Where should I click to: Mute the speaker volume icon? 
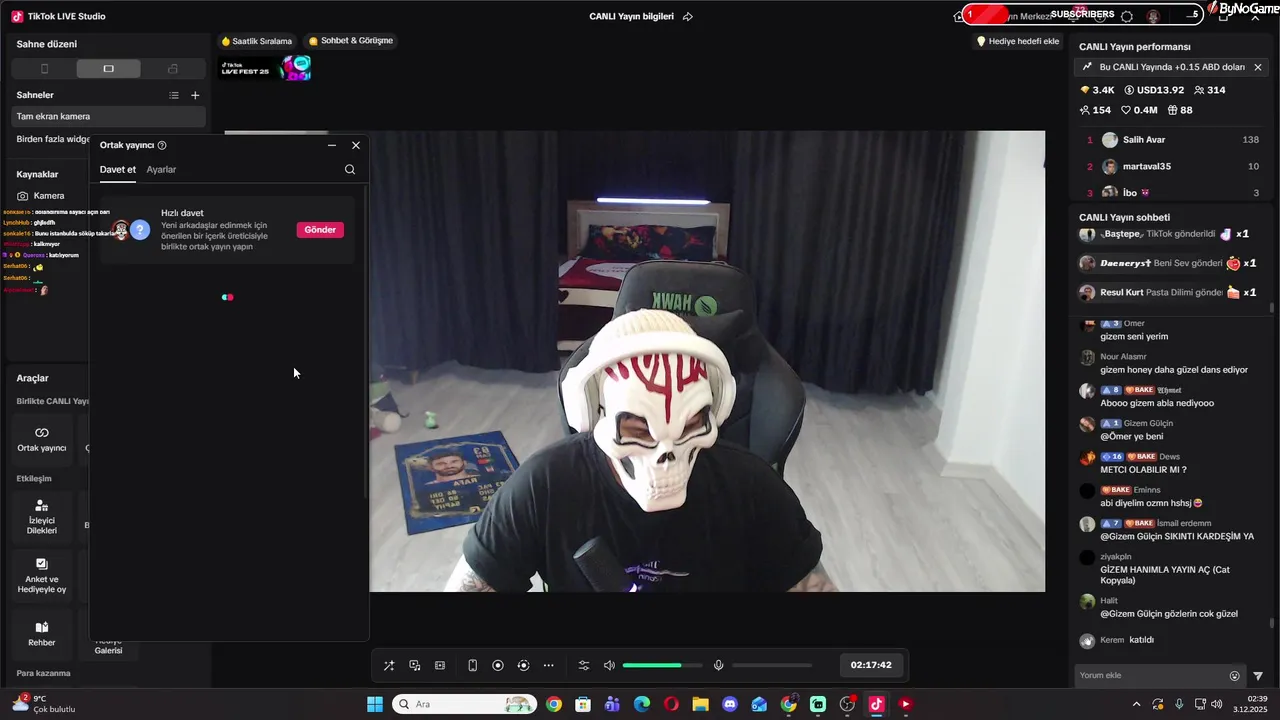pyautogui.click(x=609, y=665)
